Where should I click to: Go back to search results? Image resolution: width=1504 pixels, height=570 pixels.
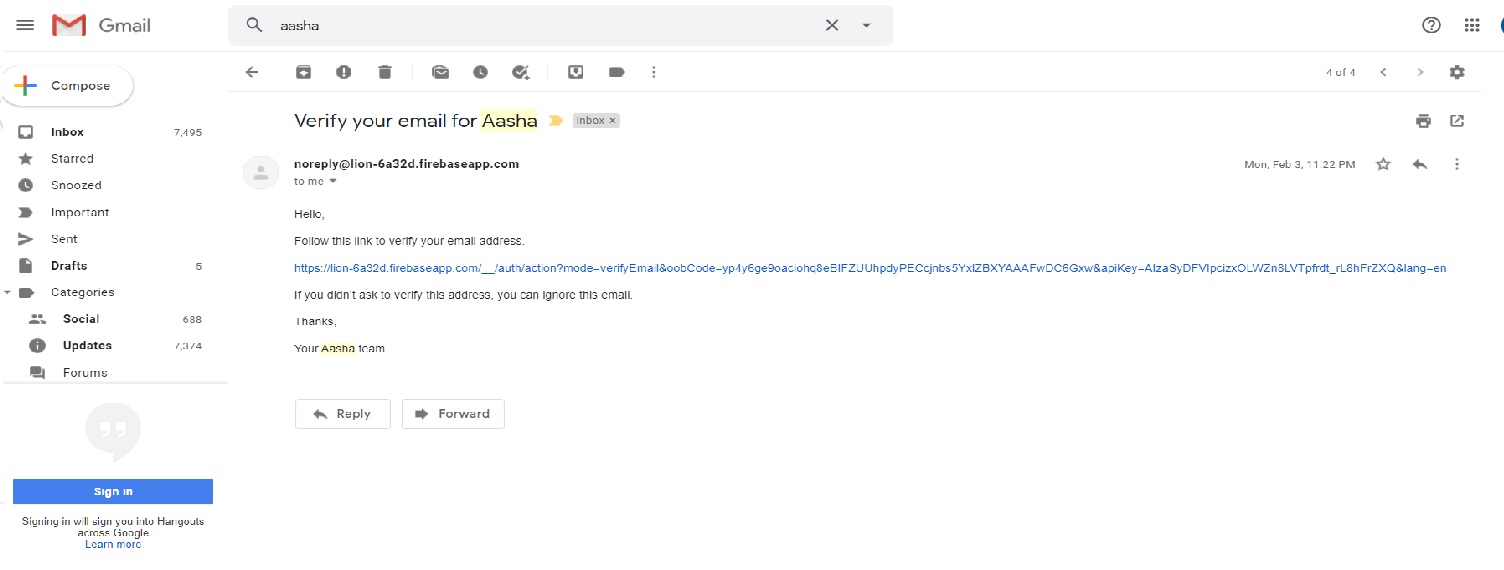[x=252, y=72]
